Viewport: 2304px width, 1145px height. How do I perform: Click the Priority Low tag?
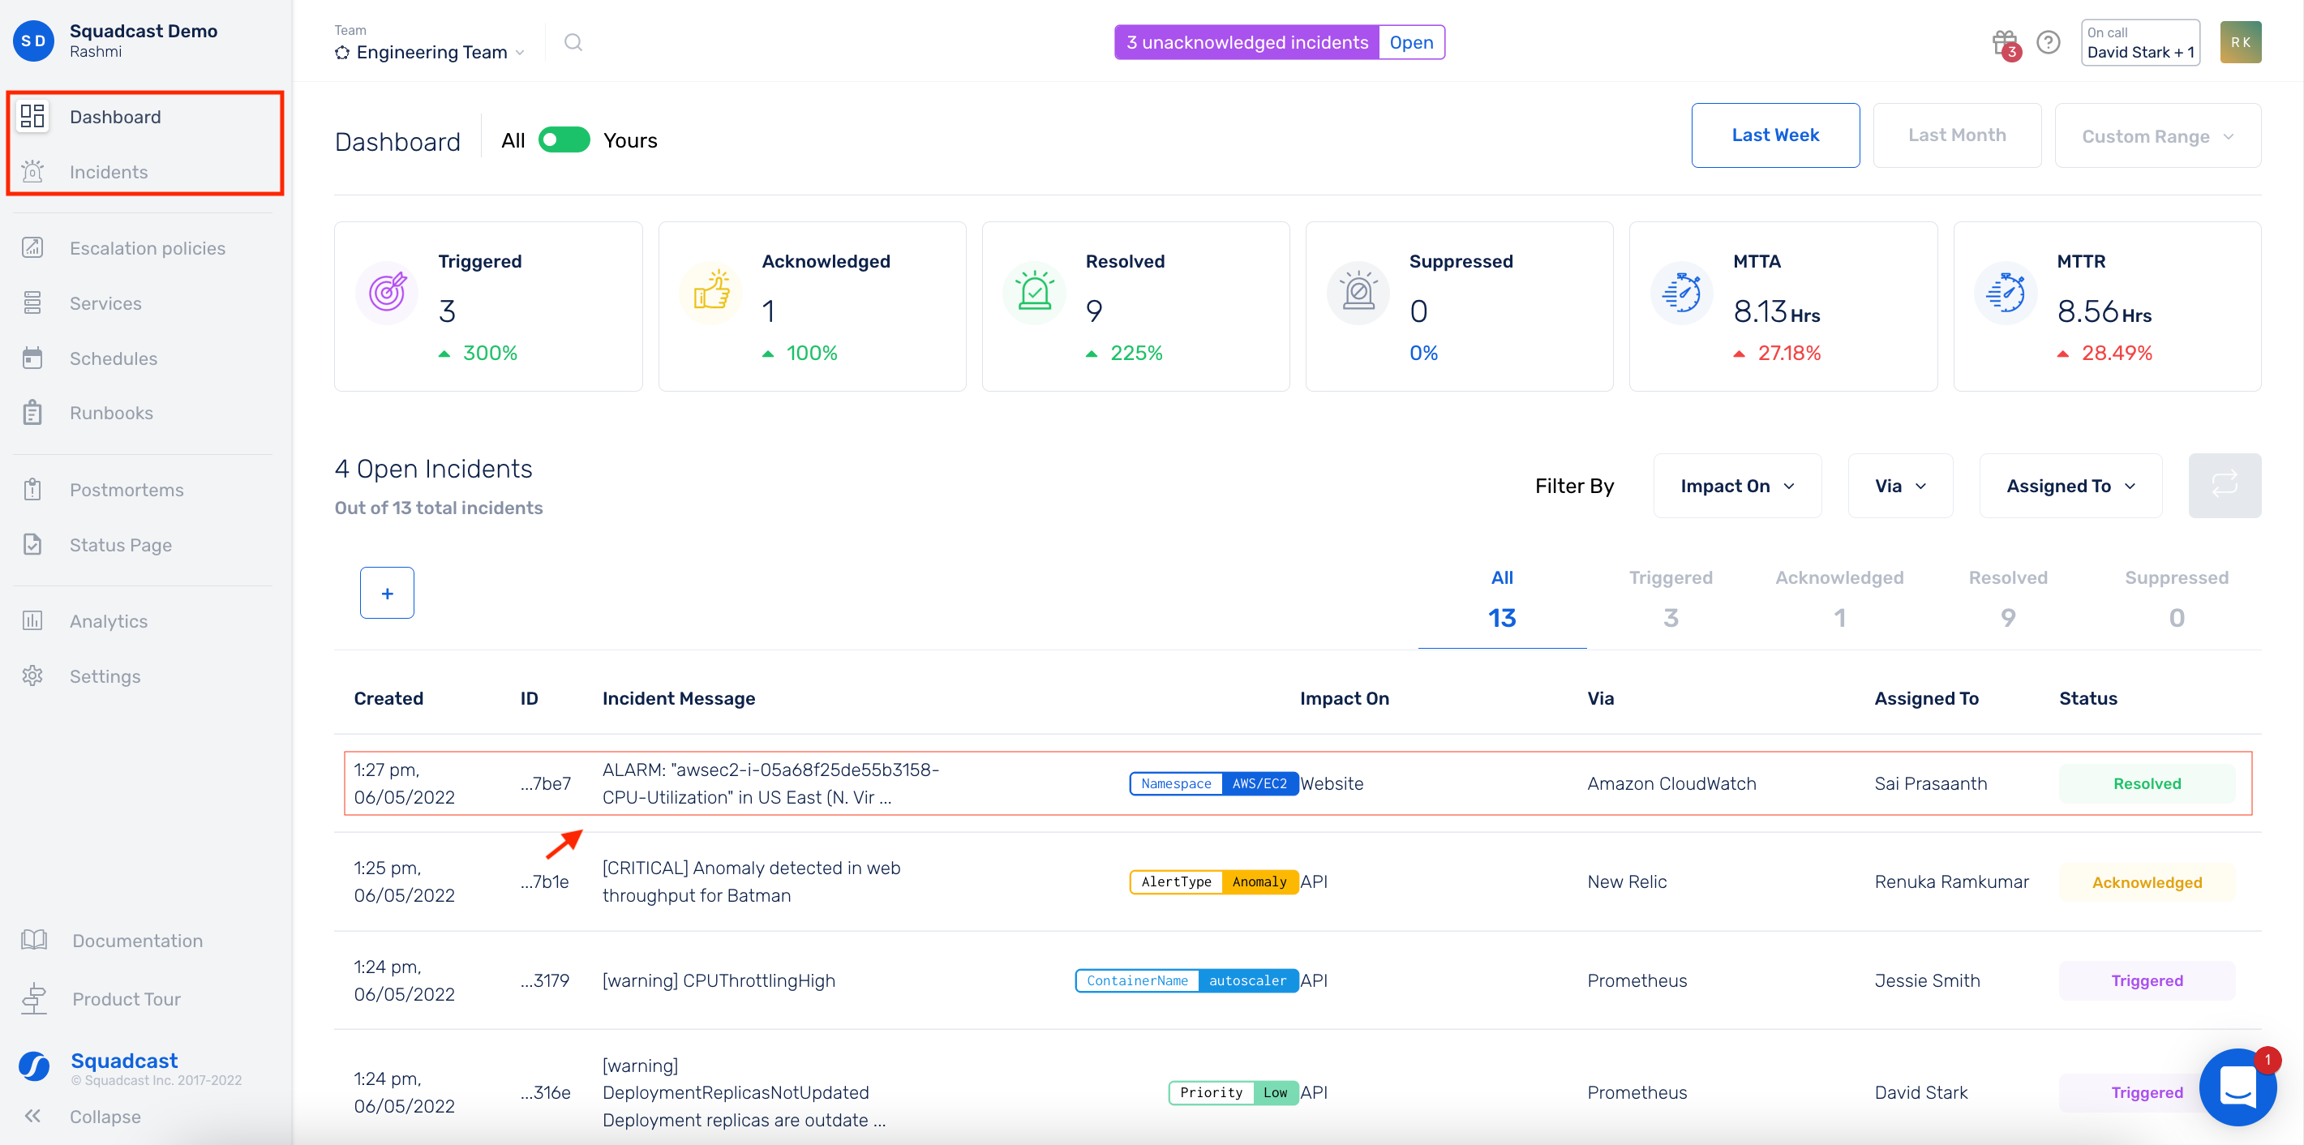click(1234, 1092)
